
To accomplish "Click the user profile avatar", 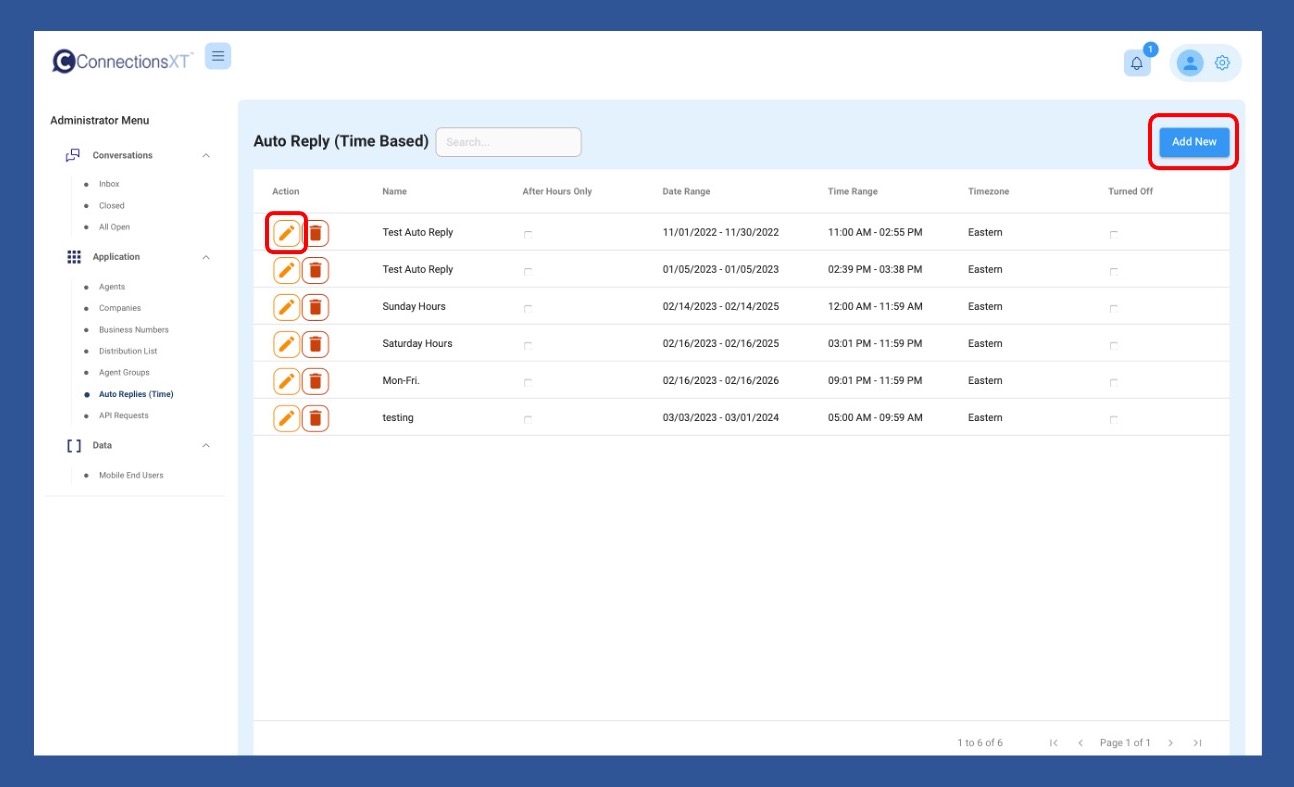I will [x=1190, y=63].
